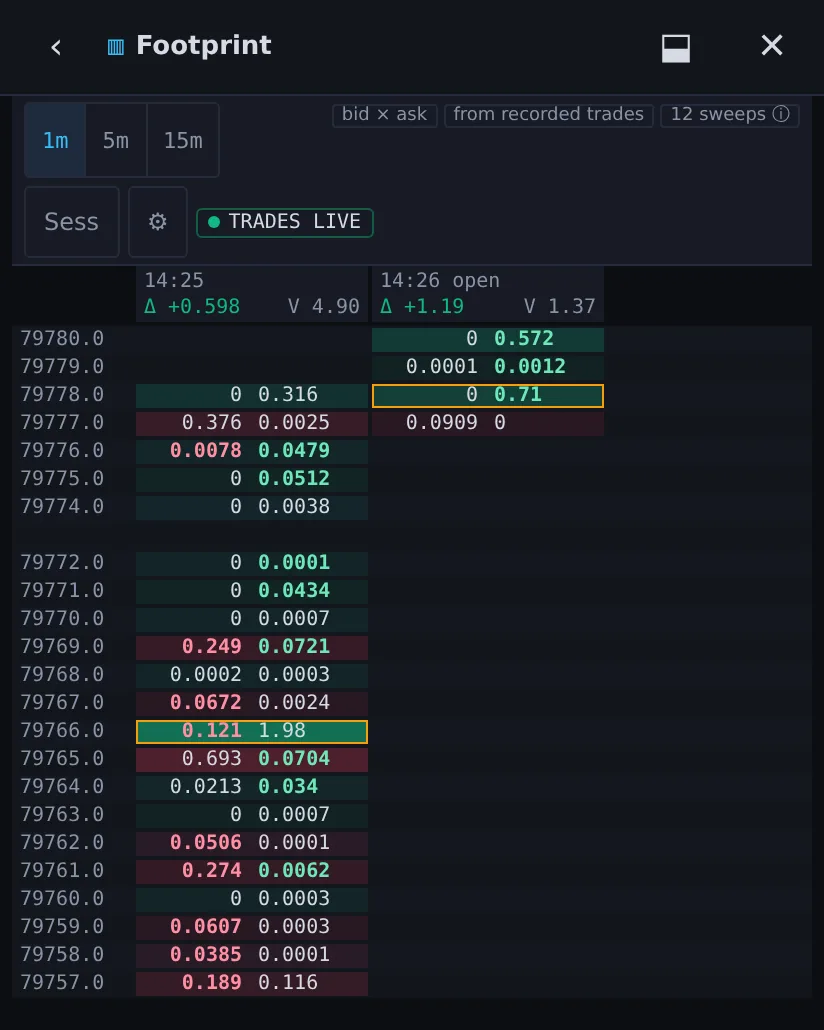Click the 0 × 0.0434 cell

tap(252, 591)
